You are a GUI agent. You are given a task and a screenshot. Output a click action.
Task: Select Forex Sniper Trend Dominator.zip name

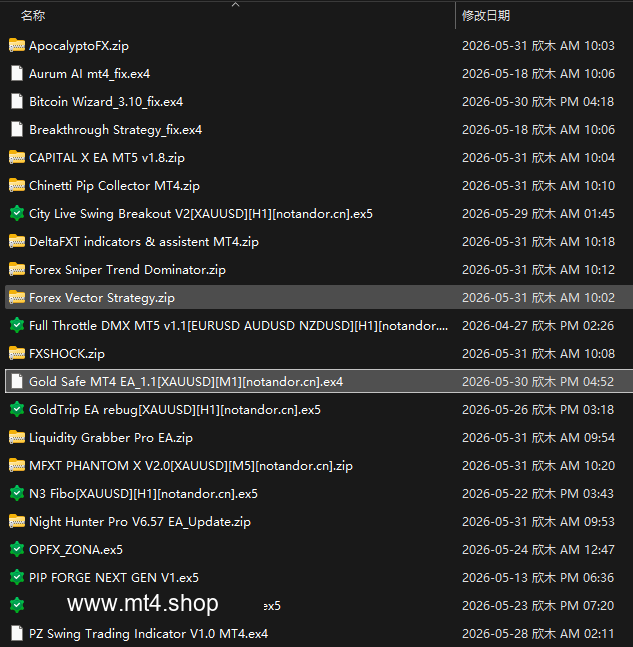point(128,269)
